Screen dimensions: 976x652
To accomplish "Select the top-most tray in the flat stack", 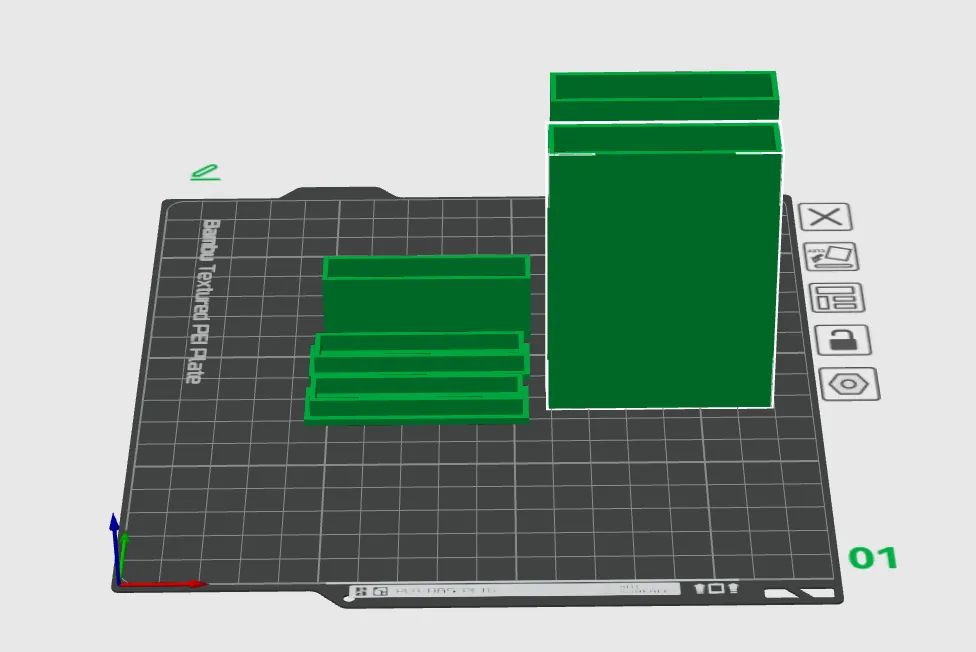I will (x=420, y=343).
